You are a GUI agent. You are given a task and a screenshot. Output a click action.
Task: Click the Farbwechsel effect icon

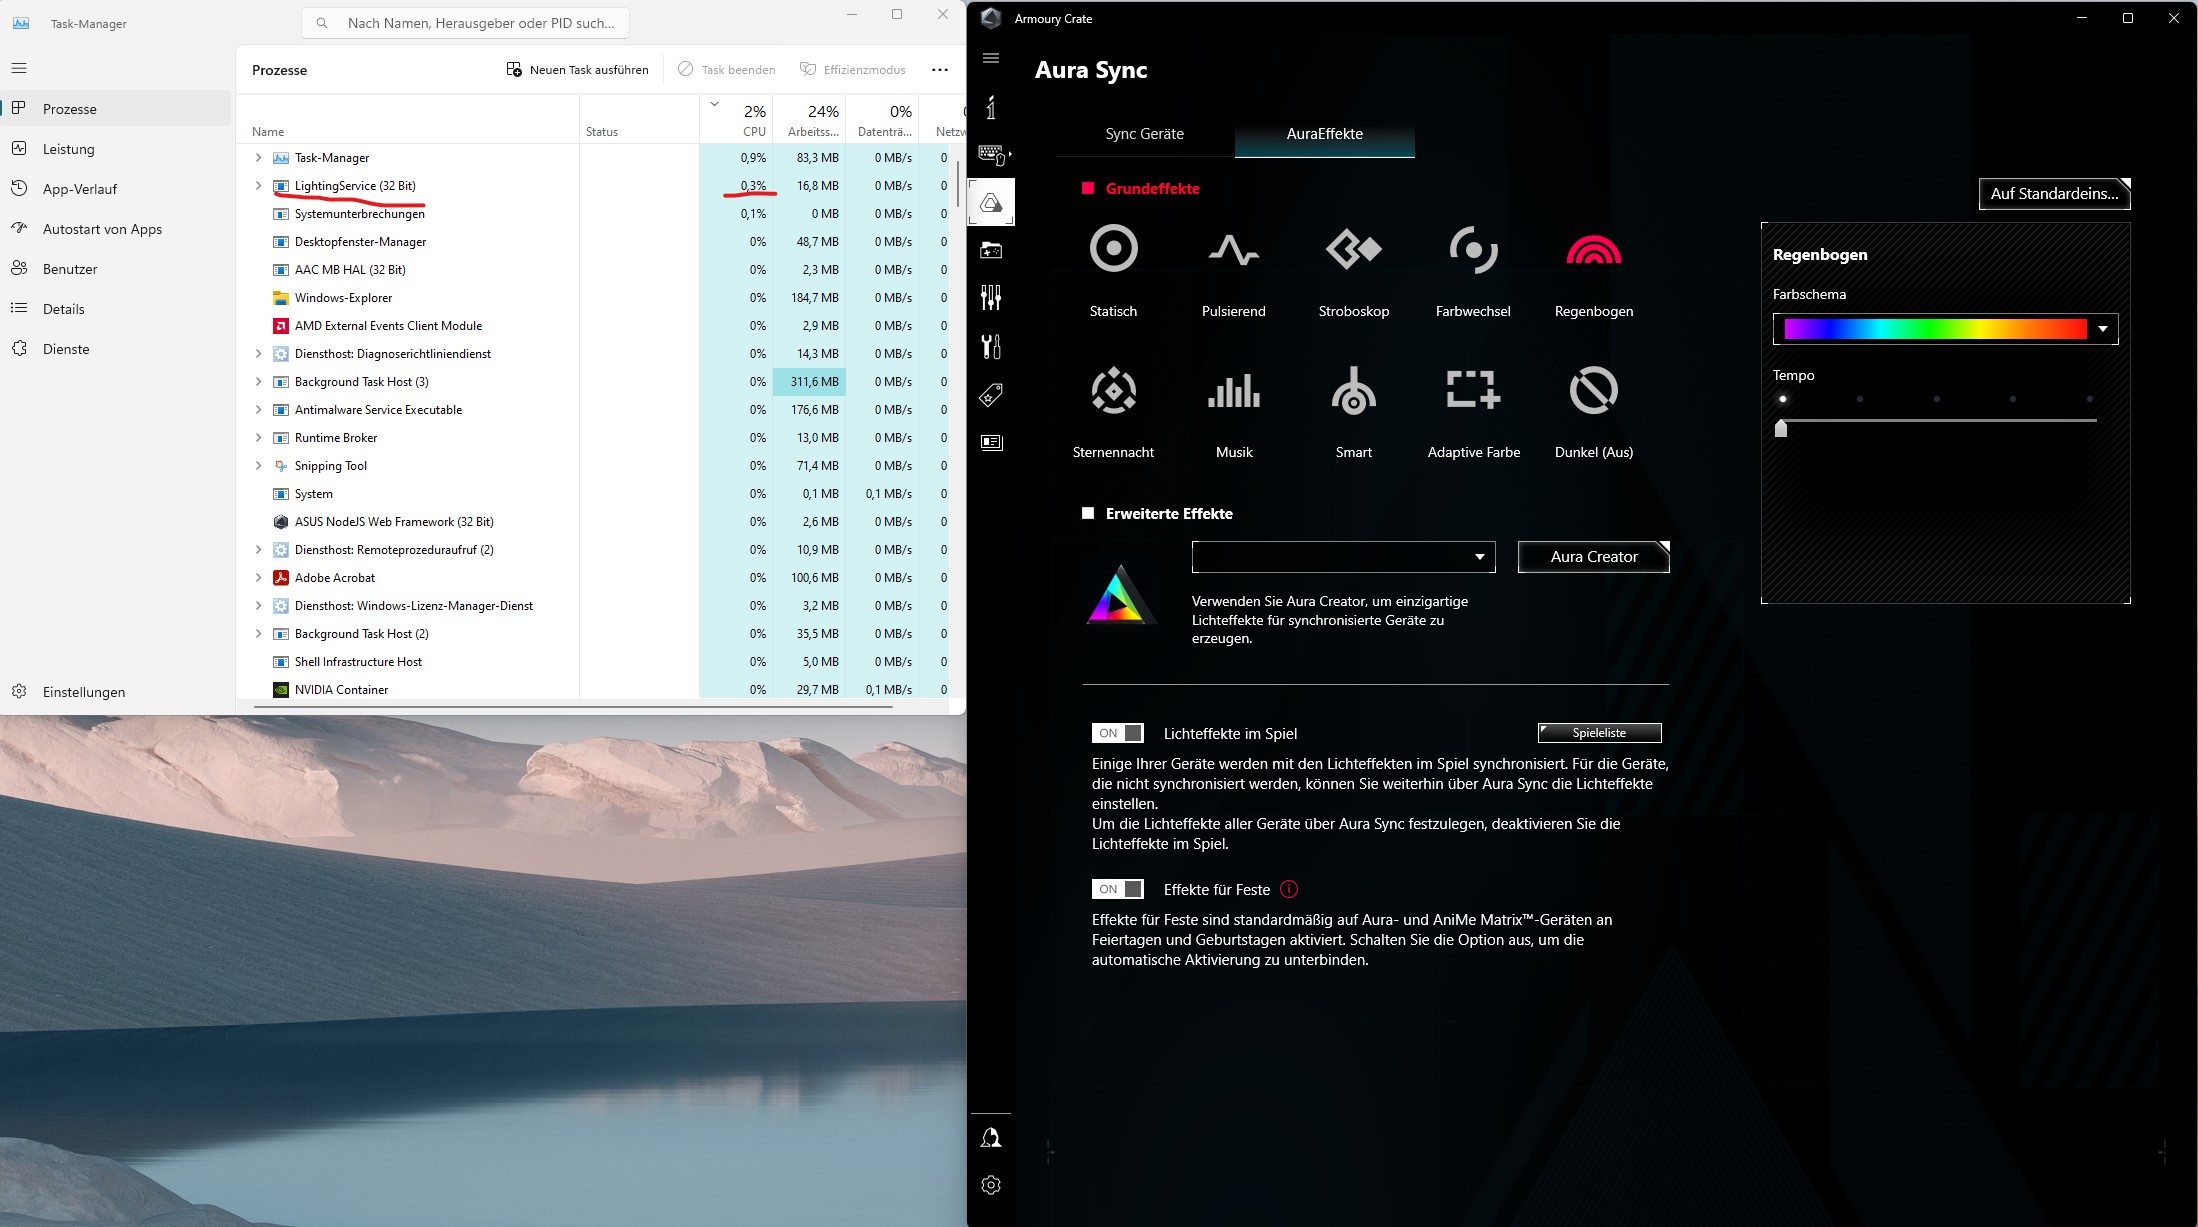coord(1473,249)
